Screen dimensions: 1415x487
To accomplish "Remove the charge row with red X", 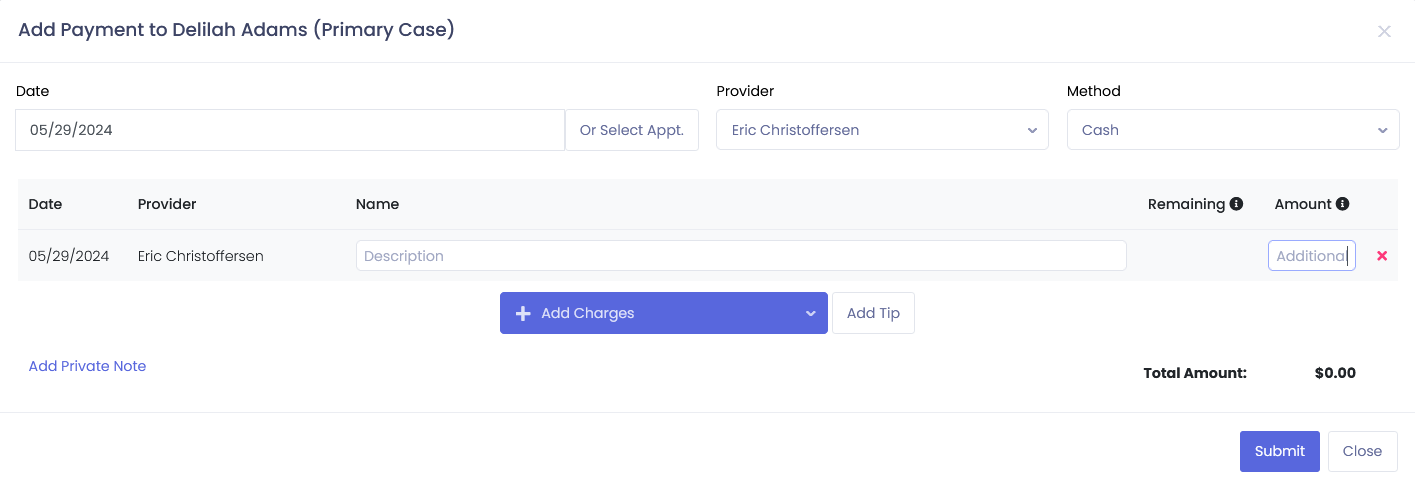I will [x=1382, y=256].
